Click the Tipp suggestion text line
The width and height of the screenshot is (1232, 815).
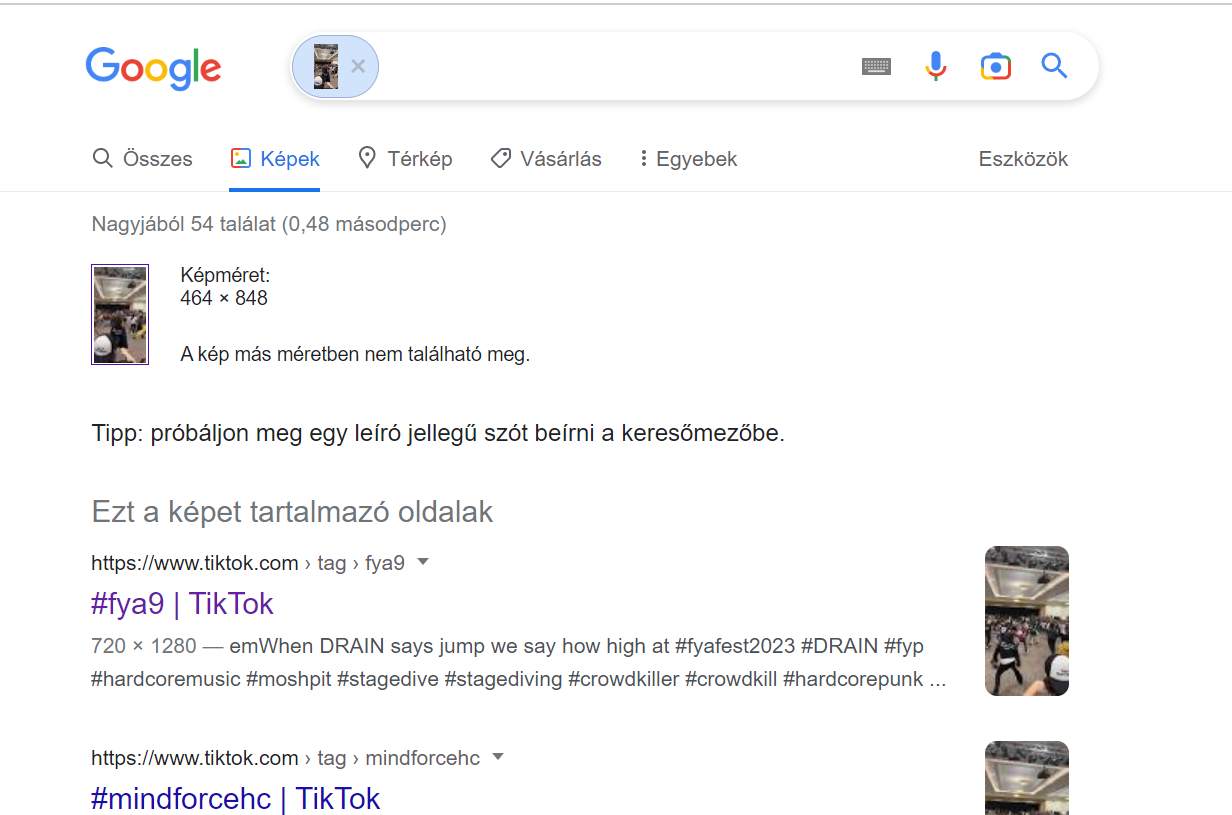point(438,434)
